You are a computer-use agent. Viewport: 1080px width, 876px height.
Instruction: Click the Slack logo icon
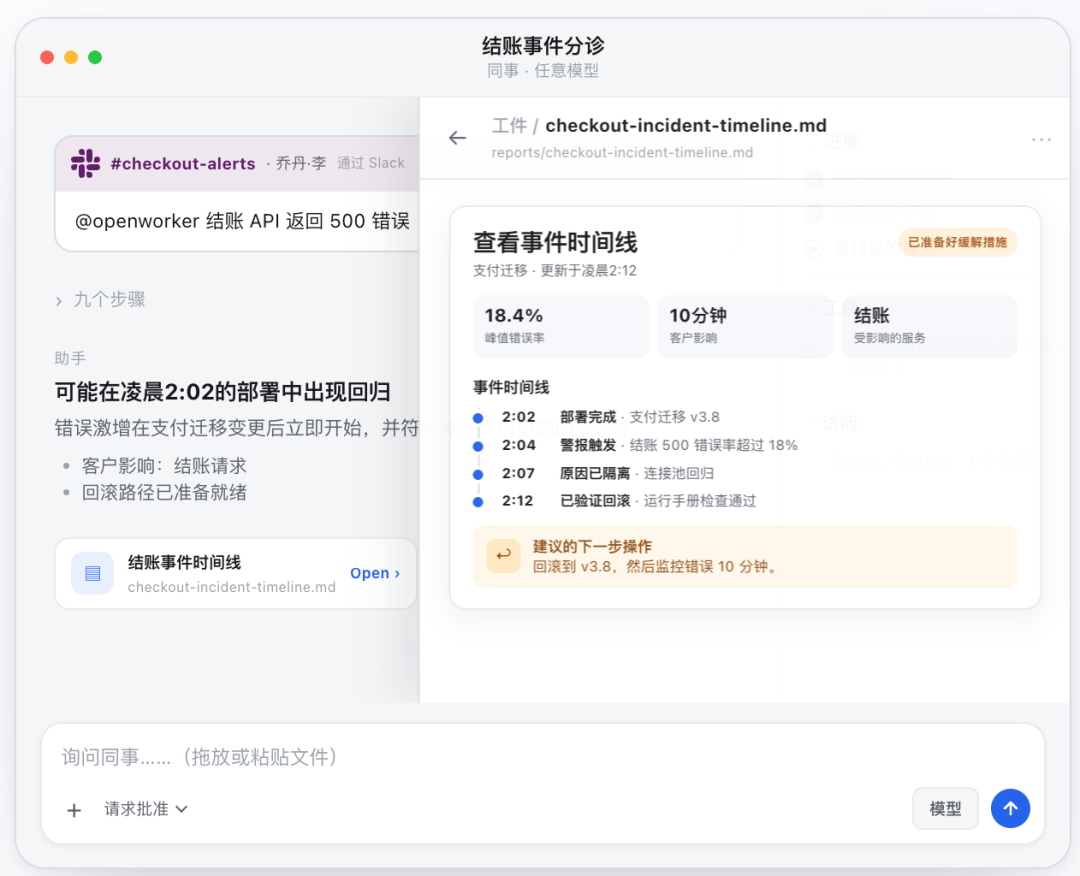coord(85,163)
